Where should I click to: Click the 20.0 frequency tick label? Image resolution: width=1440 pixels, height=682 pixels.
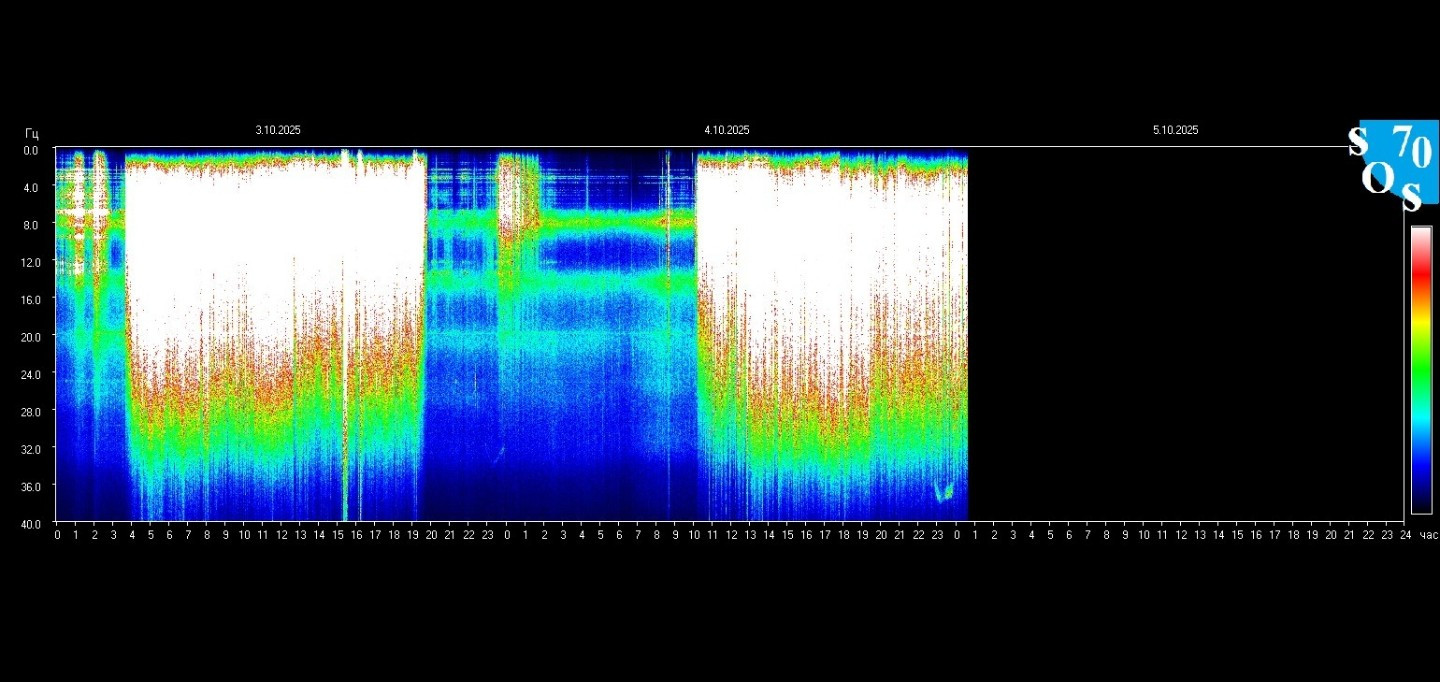(30, 337)
